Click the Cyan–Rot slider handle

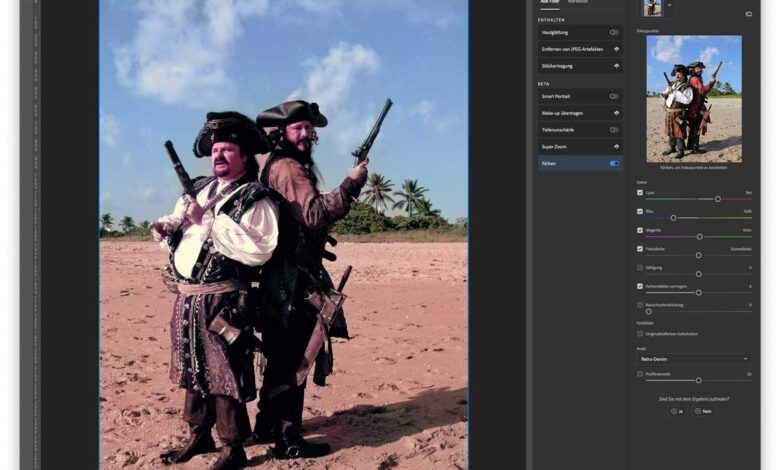[718, 199]
